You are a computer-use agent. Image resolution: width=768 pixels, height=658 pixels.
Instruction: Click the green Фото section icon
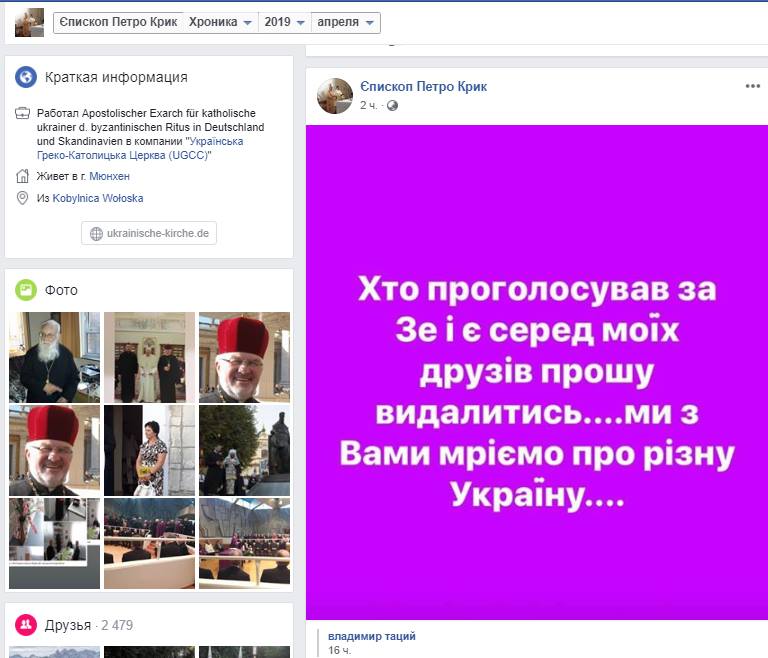click(26, 290)
